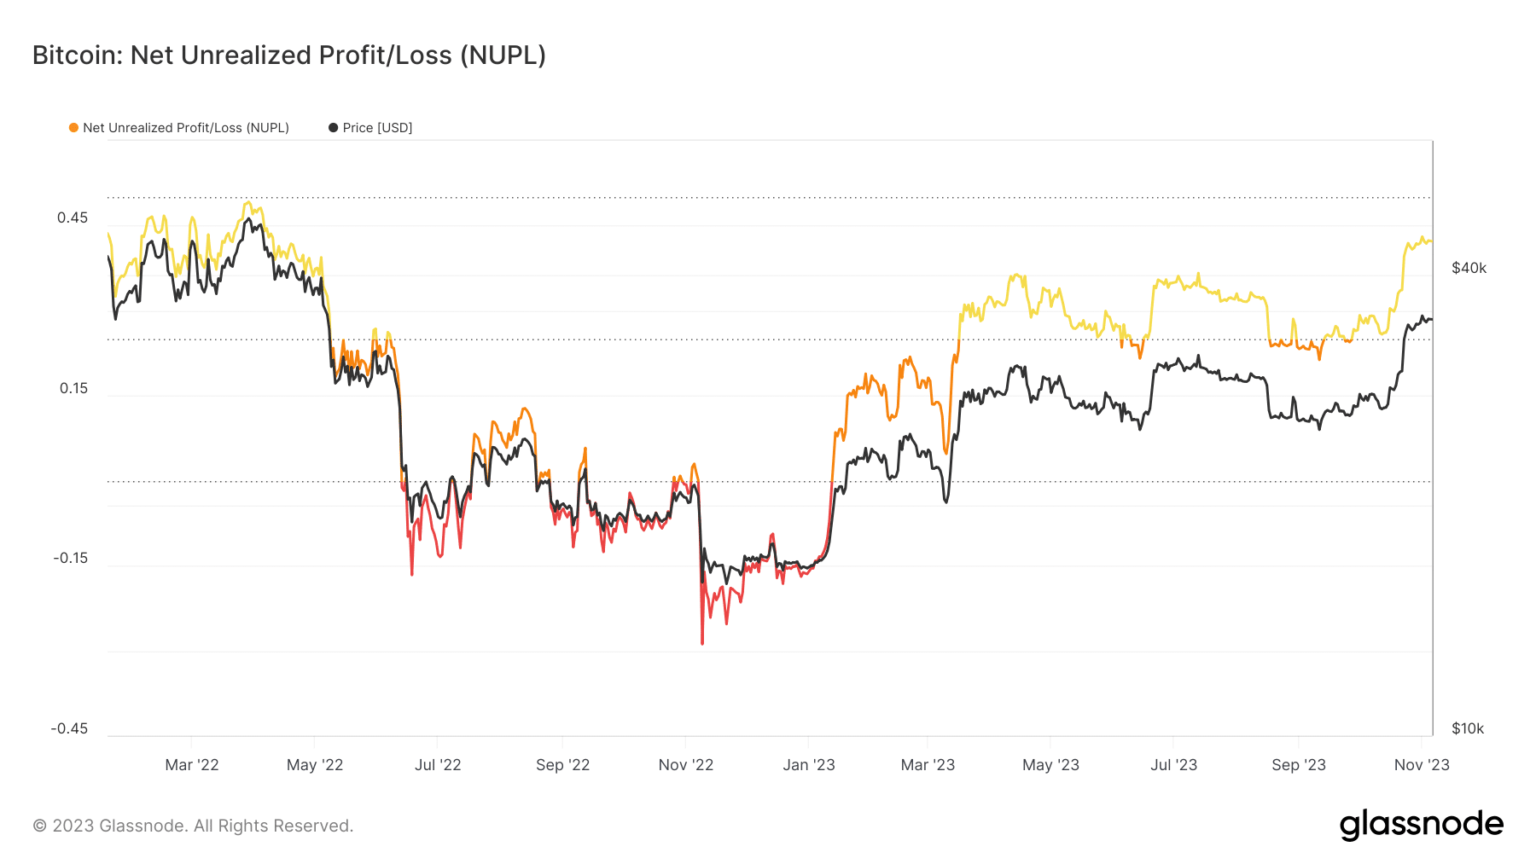
Task: Click the orange NUPL legend dot
Action: [x=73, y=128]
